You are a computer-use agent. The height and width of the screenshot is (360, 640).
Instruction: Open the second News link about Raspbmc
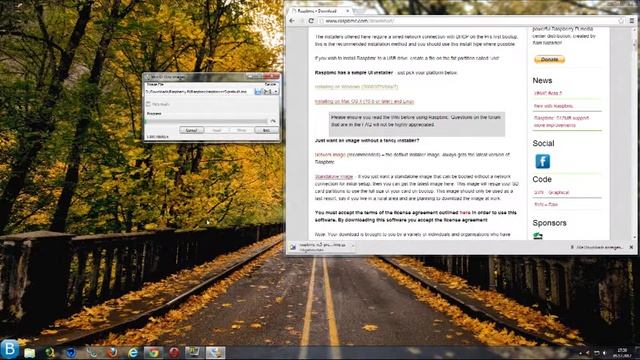pos(553,106)
